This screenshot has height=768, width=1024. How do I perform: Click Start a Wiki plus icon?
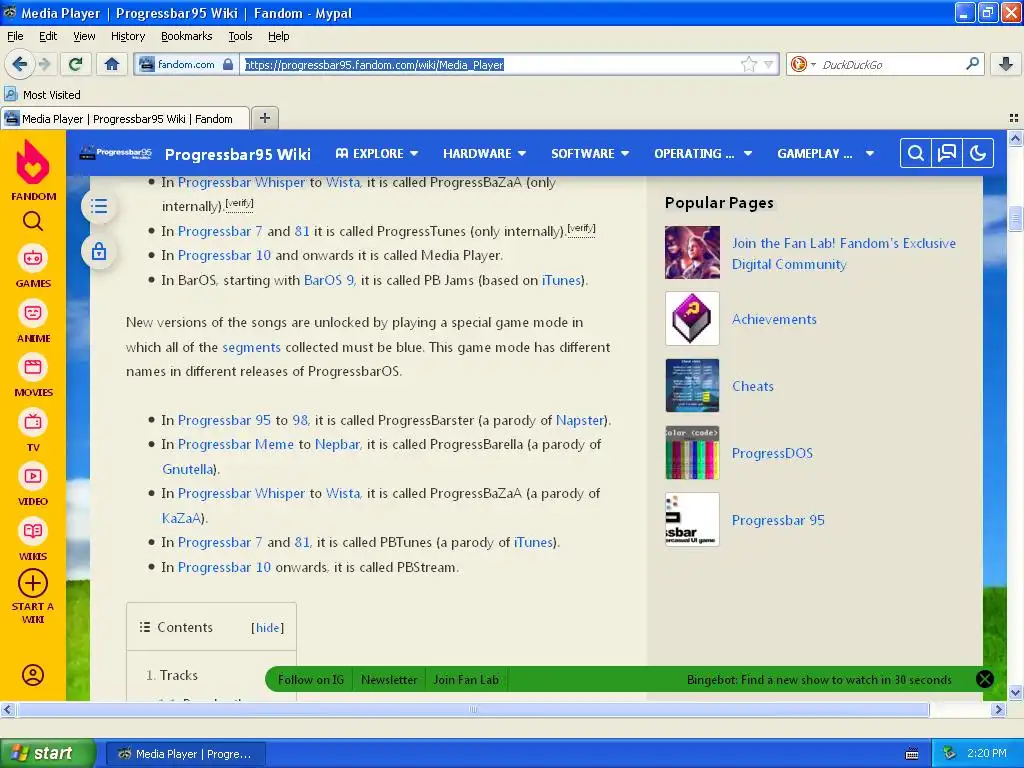point(33,584)
